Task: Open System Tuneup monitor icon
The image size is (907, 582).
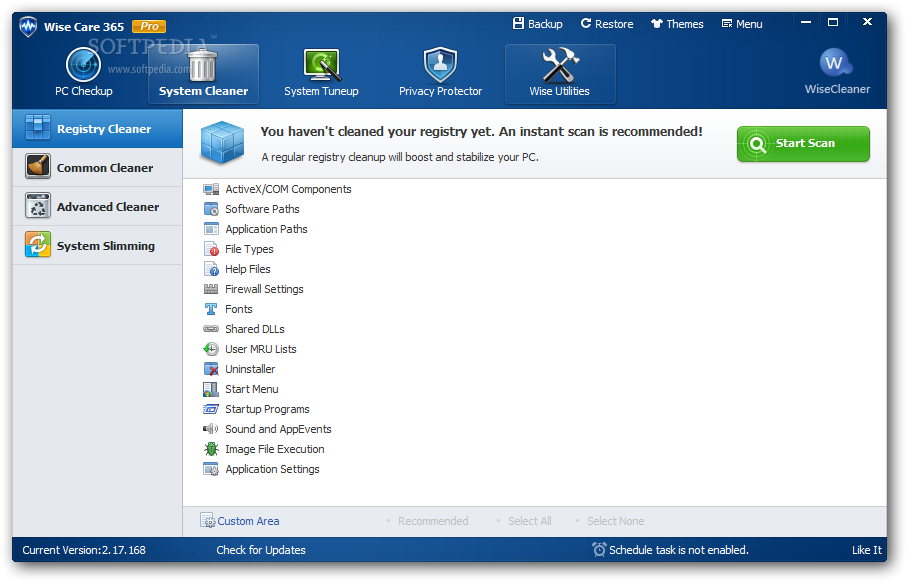Action: [321, 65]
